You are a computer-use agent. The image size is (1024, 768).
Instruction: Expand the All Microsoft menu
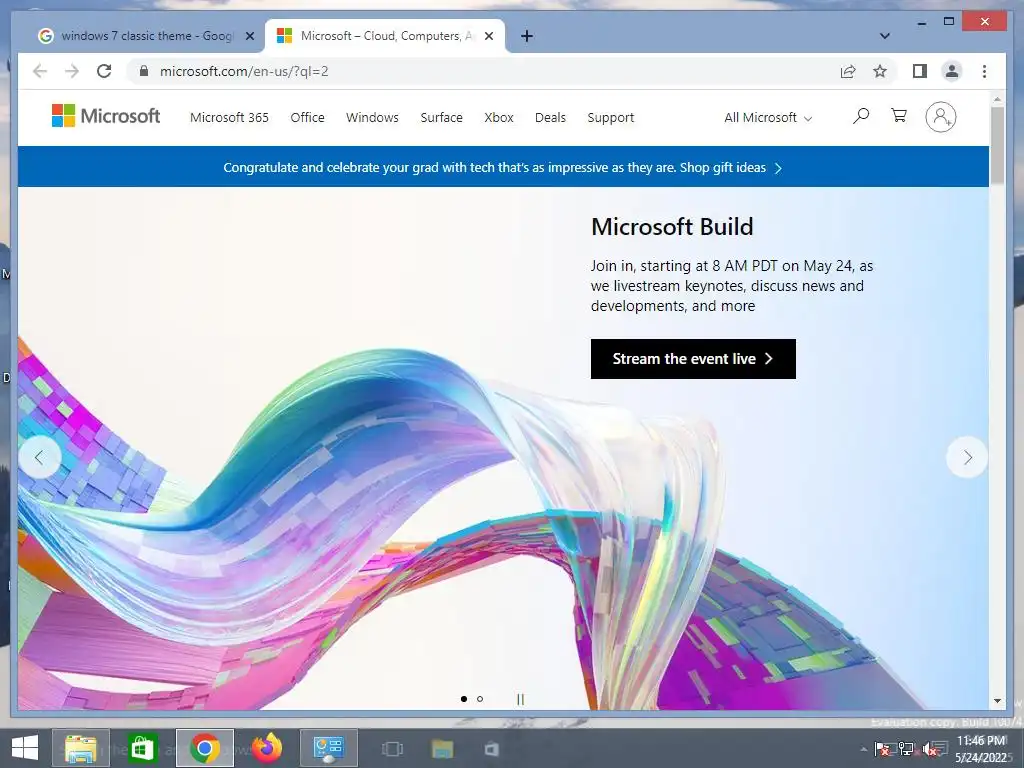coord(768,118)
